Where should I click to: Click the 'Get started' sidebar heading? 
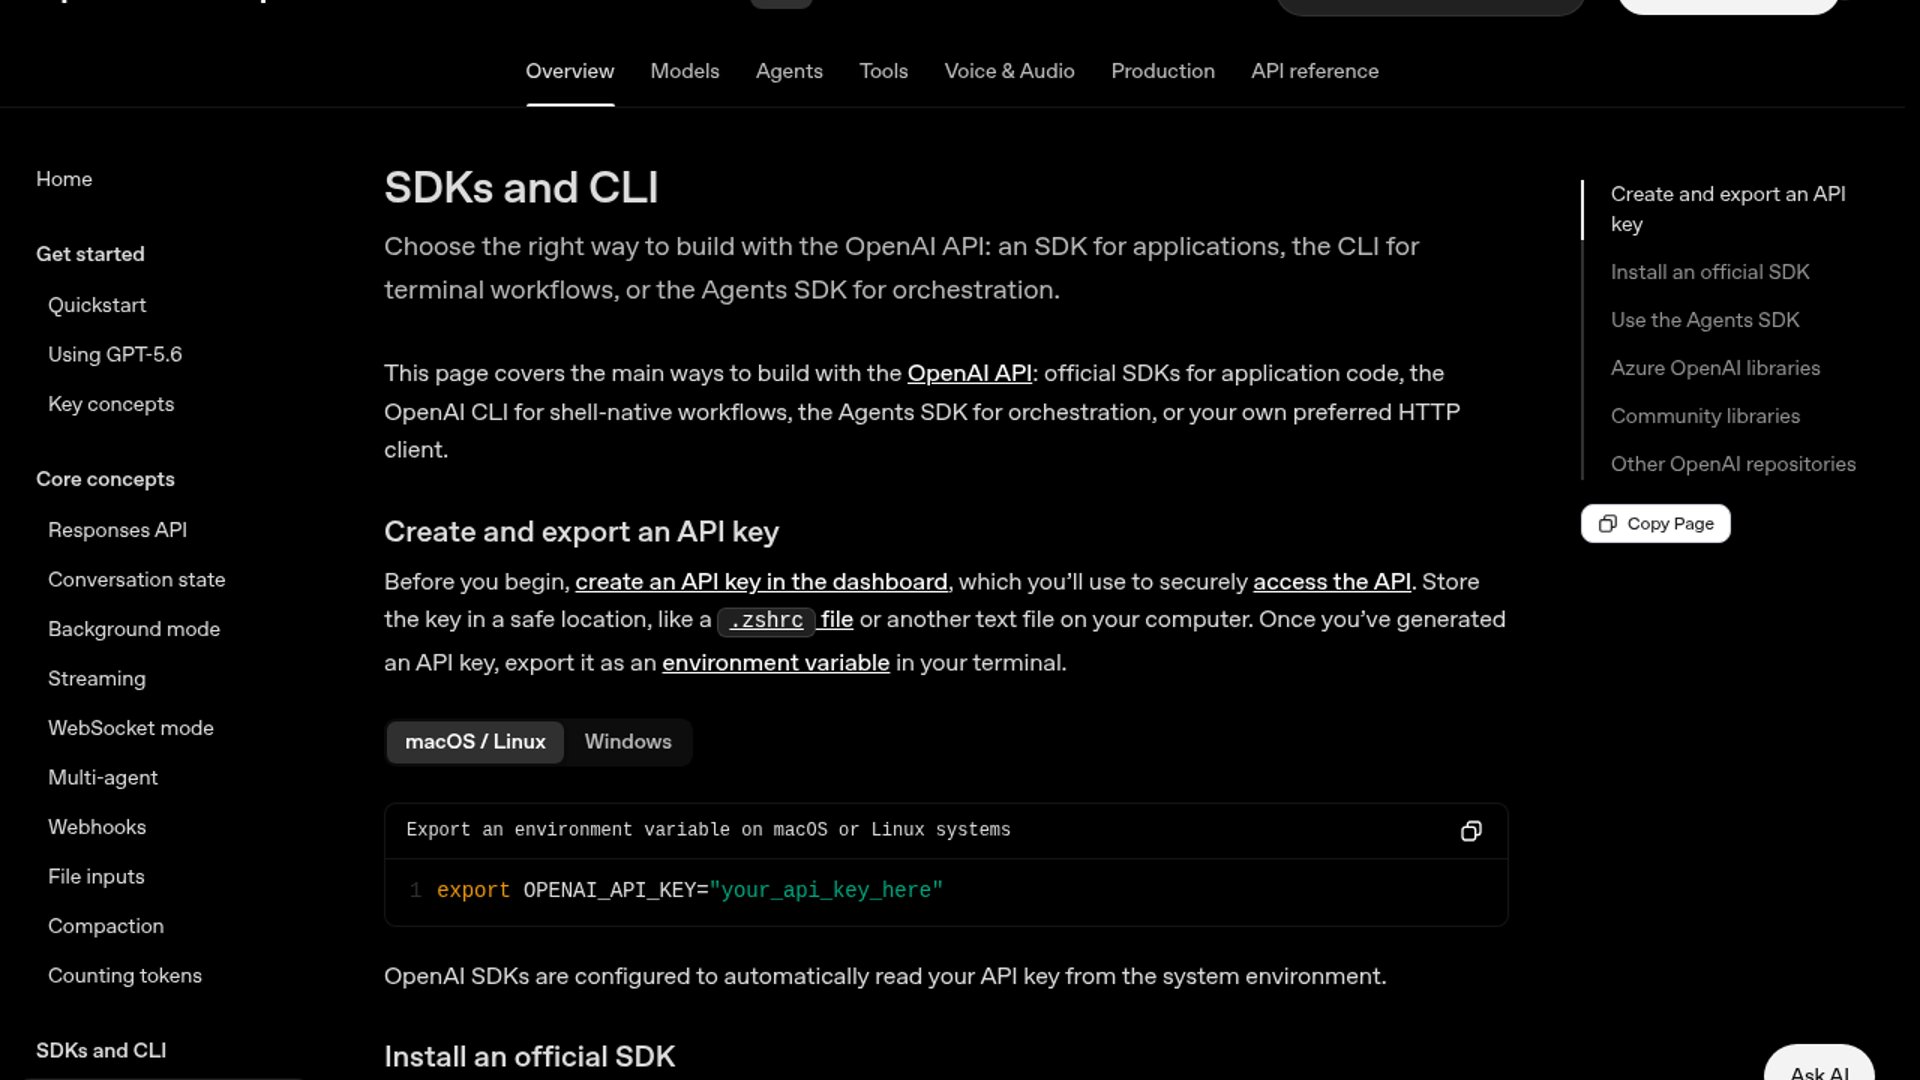[90, 254]
